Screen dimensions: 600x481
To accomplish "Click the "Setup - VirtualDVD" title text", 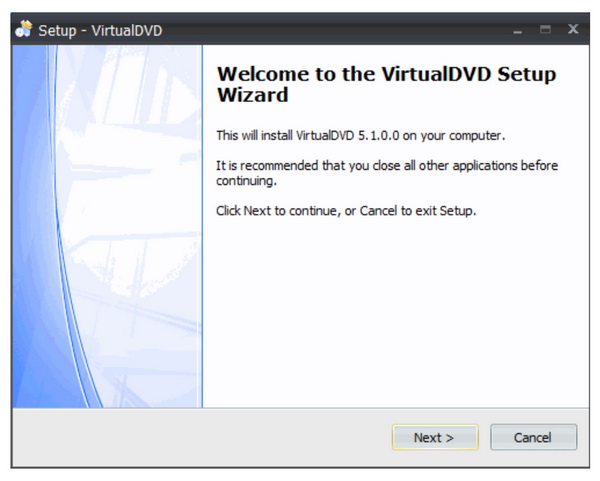I will pos(100,30).
